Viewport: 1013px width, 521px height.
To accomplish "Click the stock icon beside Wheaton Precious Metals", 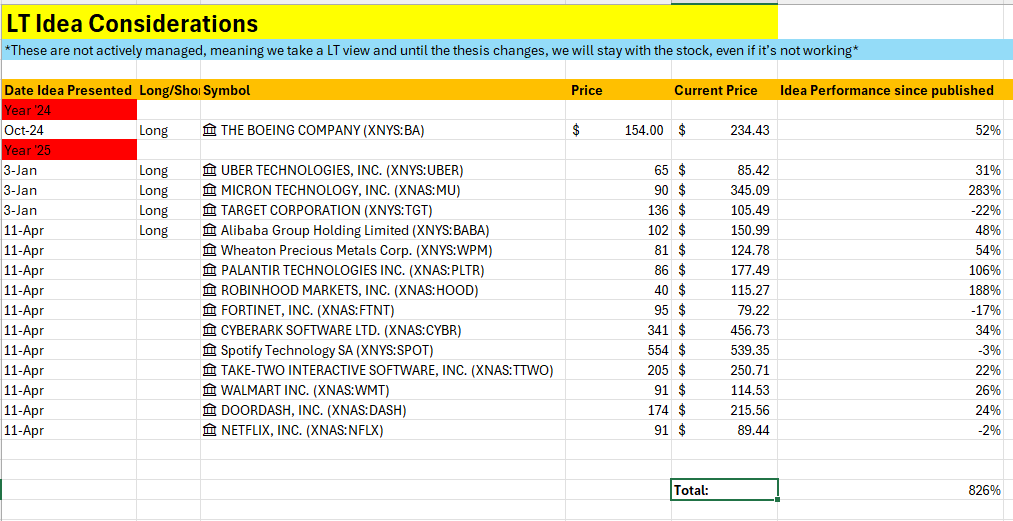I will coord(210,251).
